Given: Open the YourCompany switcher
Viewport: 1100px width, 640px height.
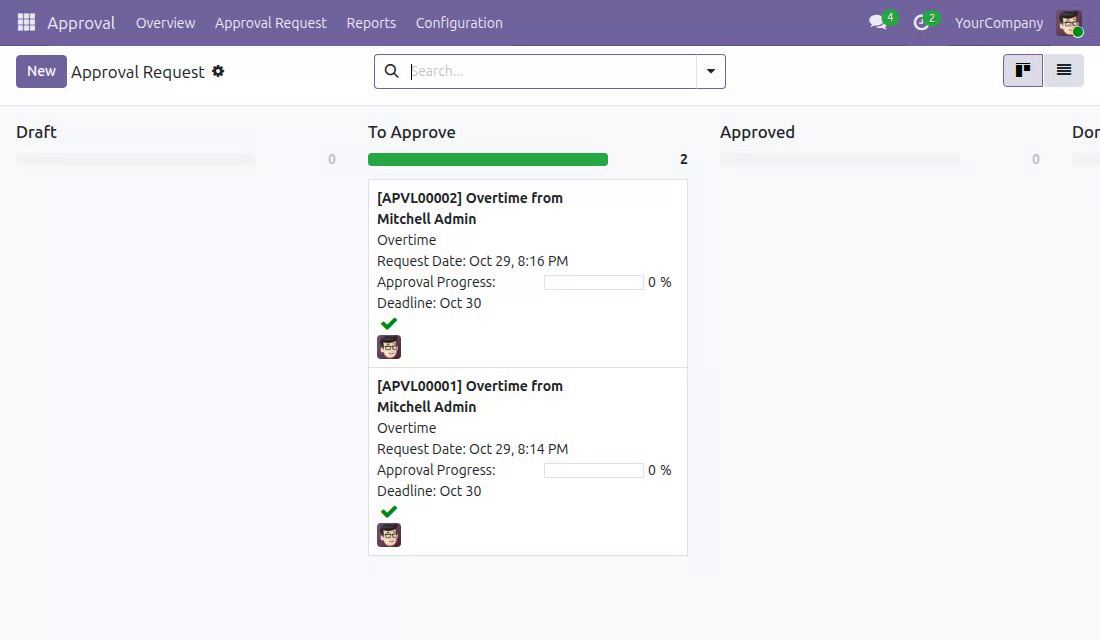Looking at the screenshot, I should (x=999, y=22).
